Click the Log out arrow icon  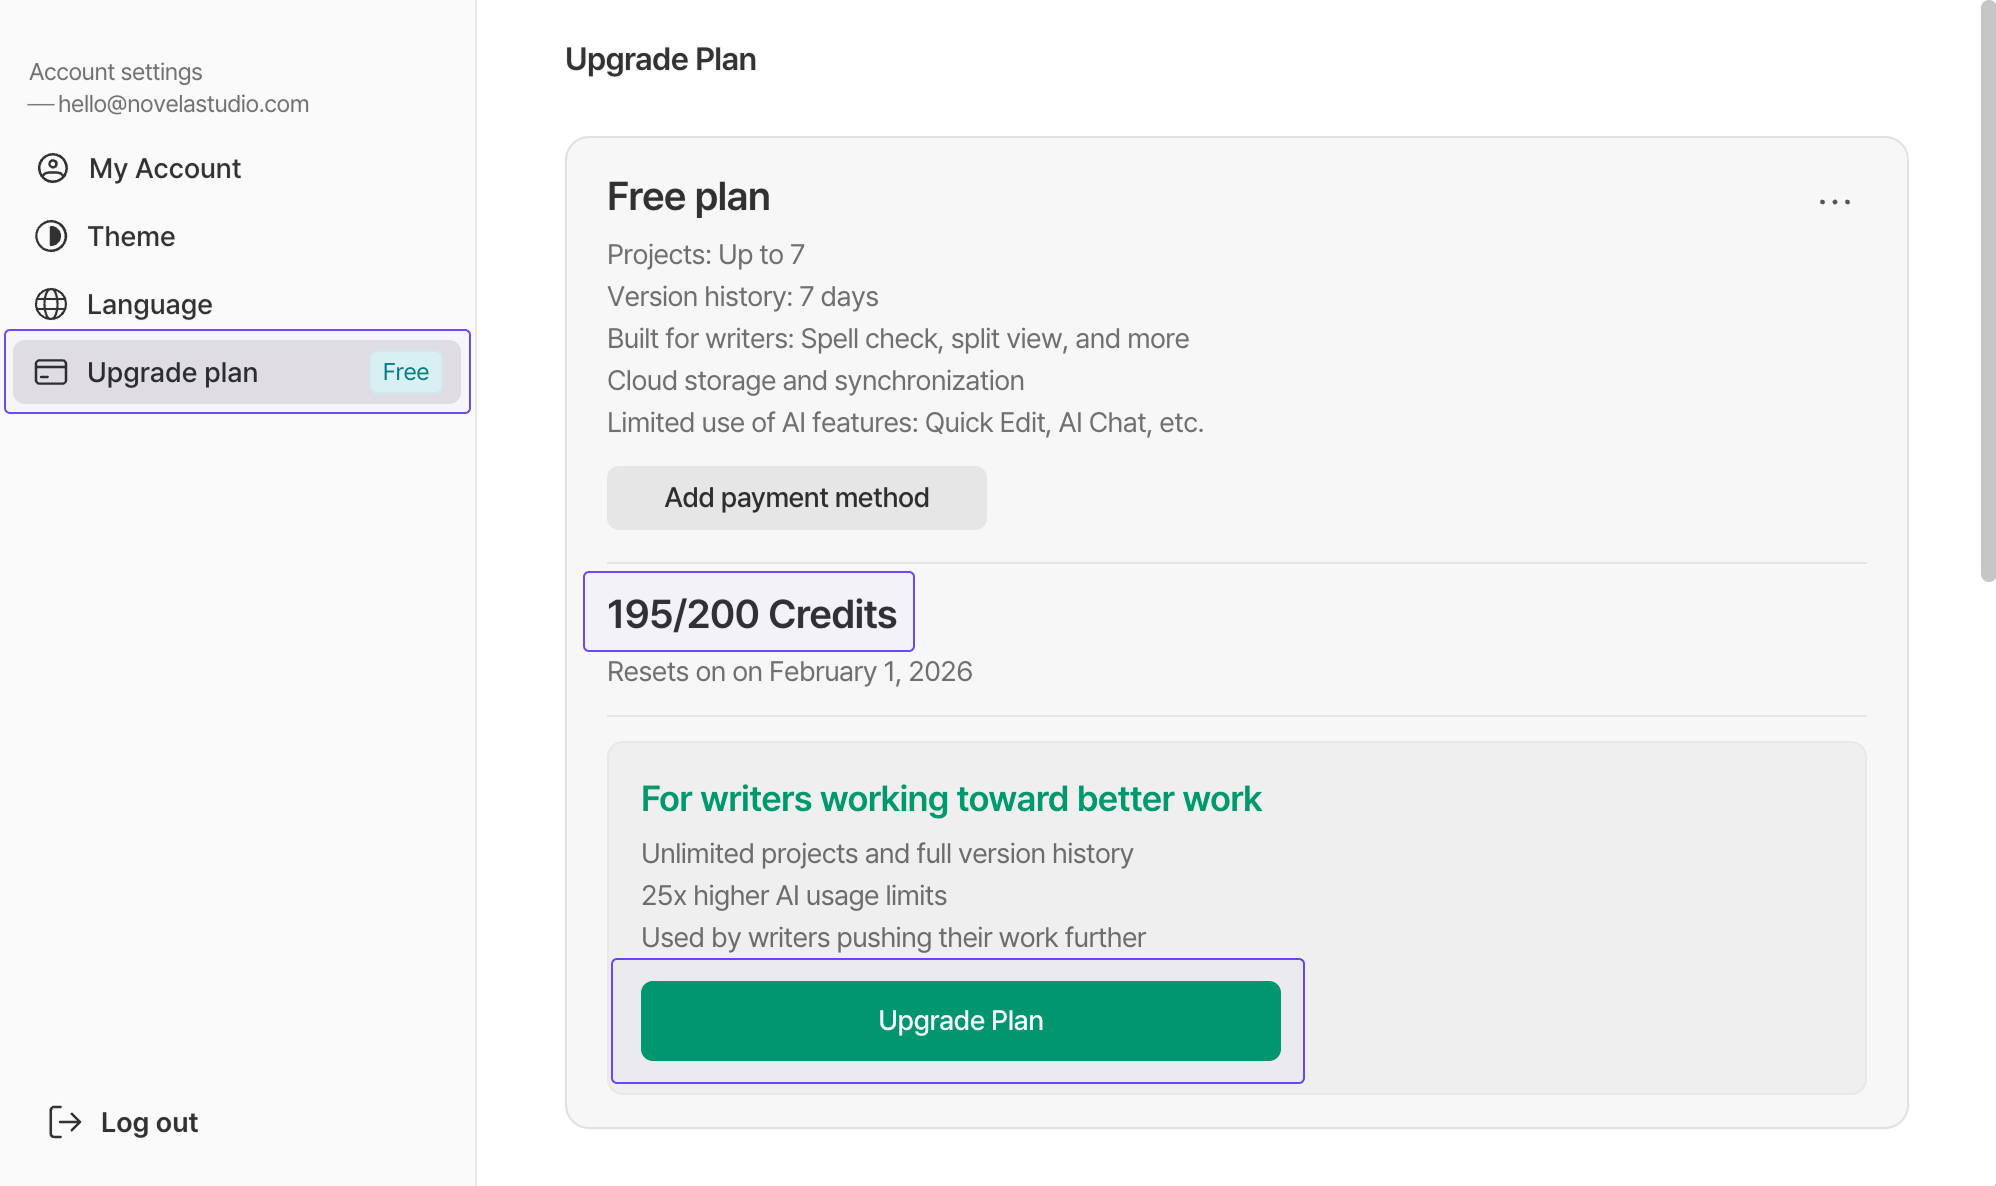point(65,1122)
